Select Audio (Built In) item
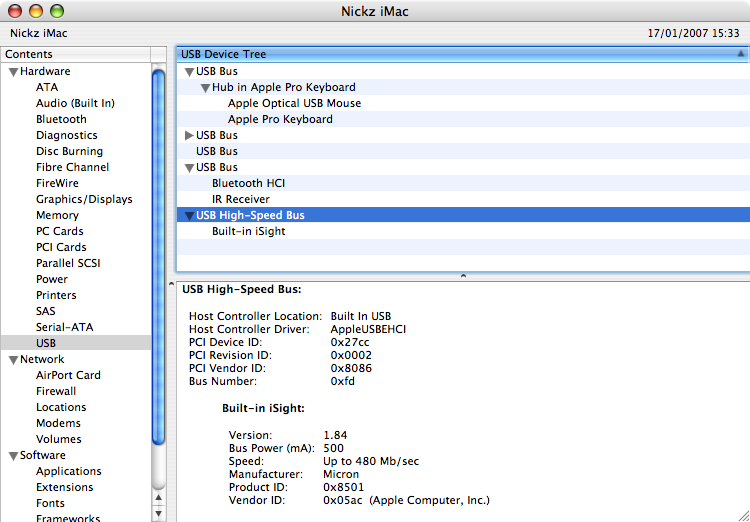This screenshot has width=750, height=522. (75, 103)
